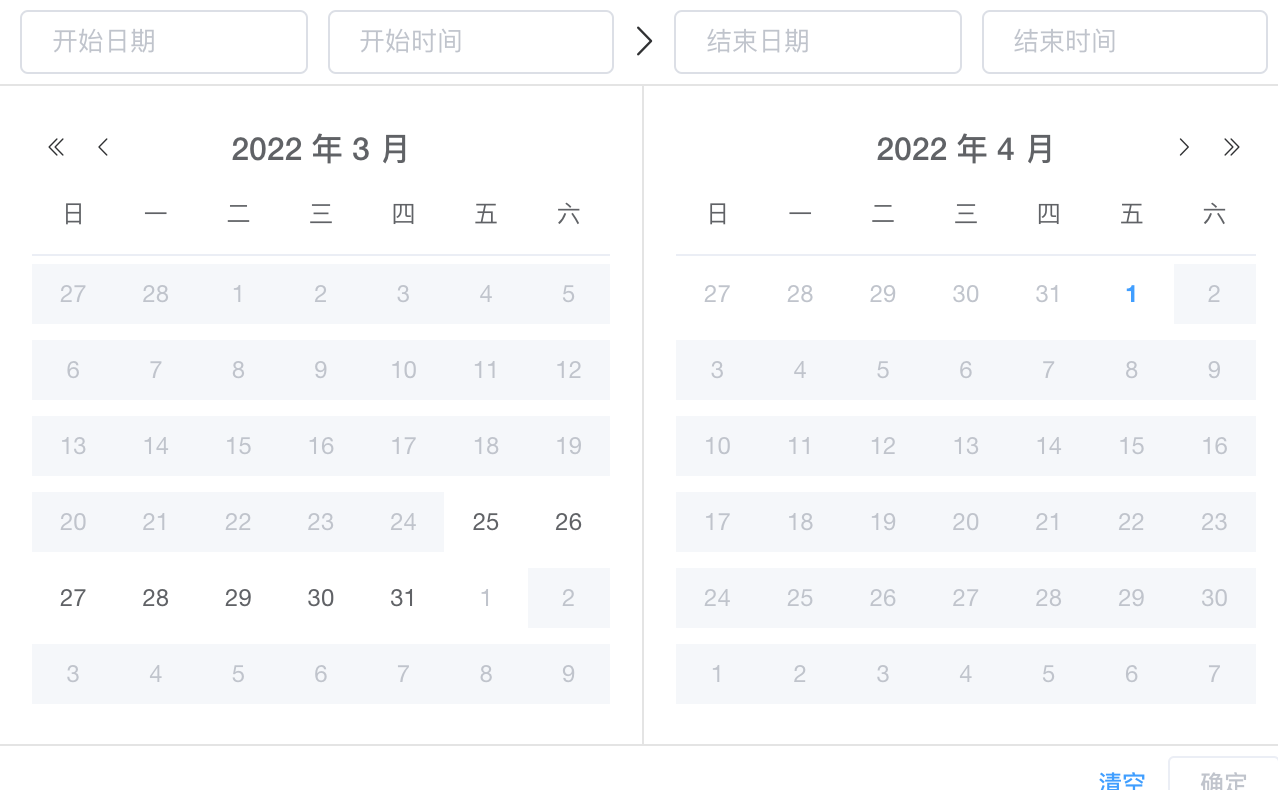Click the 开始时间 input field
The height and width of the screenshot is (790, 1278).
(471, 41)
